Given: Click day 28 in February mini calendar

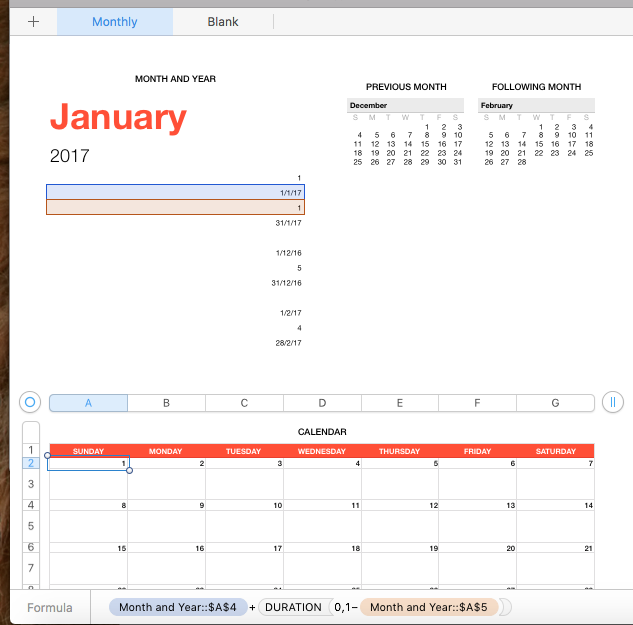Looking at the screenshot, I should coord(522,162).
